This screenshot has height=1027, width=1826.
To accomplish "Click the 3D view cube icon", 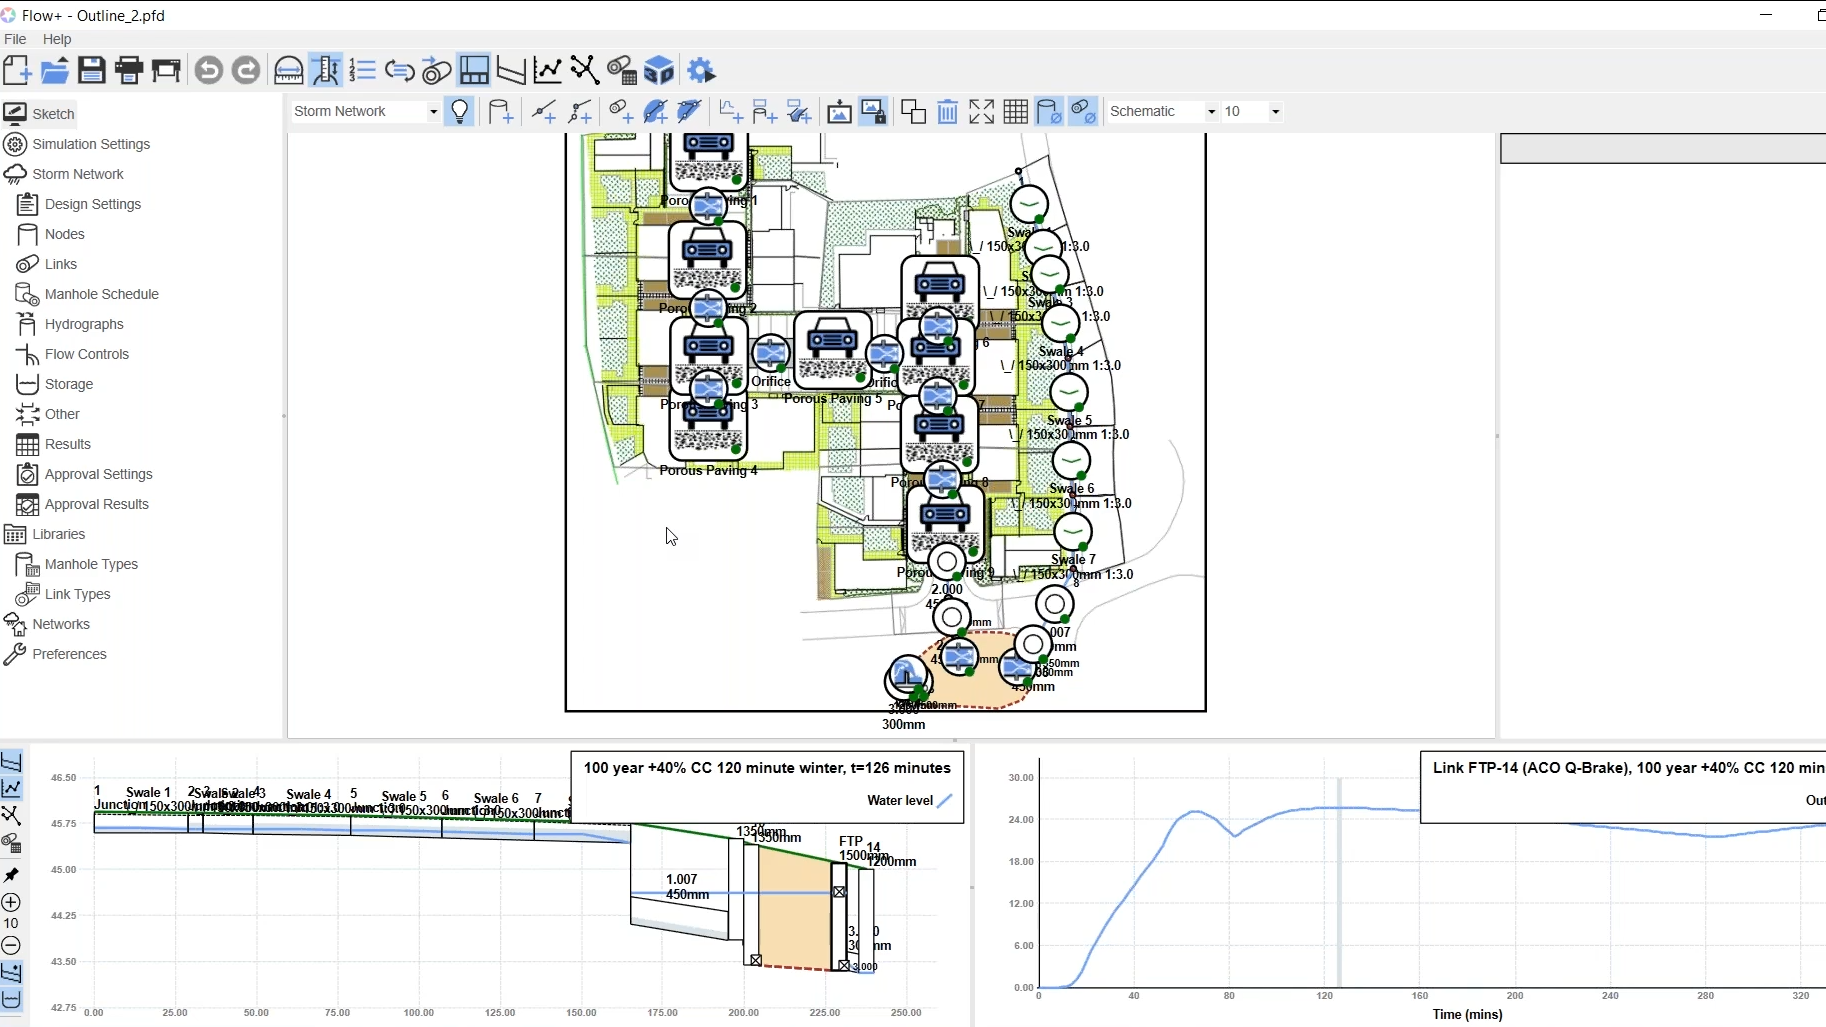I will [x=659, y=71].
